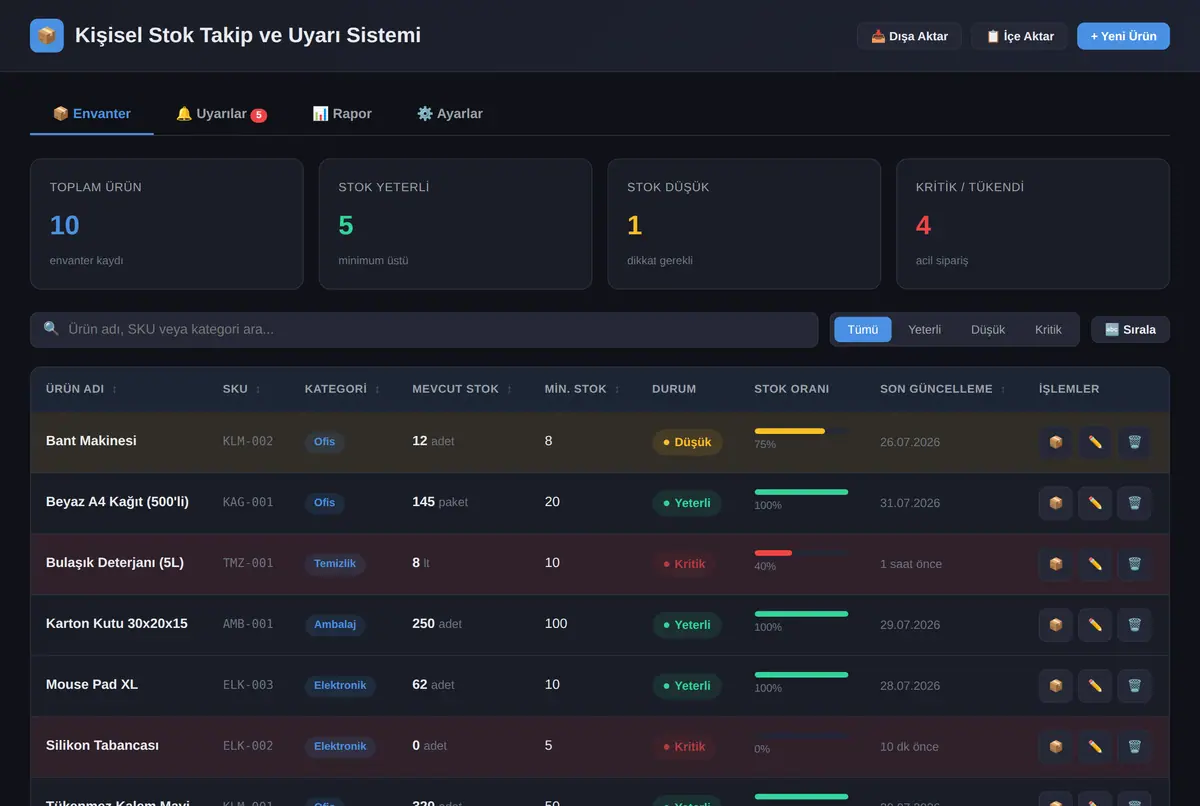Click the pencil icon for Beyaz A4 Kağıt
The height and width of the screenshot is (806, 1200).
click(x=1095, y=503)
